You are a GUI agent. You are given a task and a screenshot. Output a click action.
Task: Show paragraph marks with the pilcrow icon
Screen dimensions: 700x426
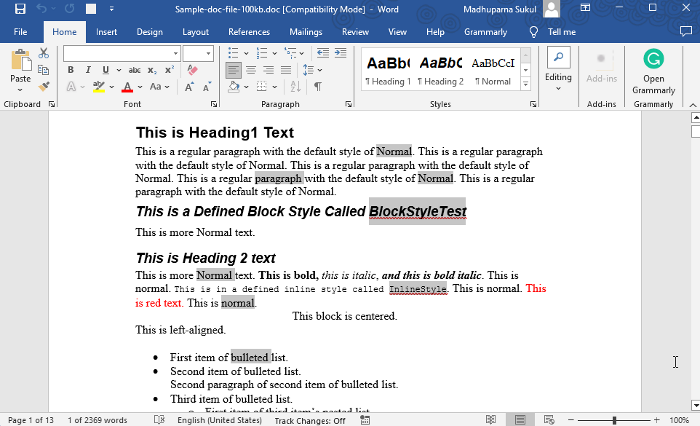tap(318, 87)
